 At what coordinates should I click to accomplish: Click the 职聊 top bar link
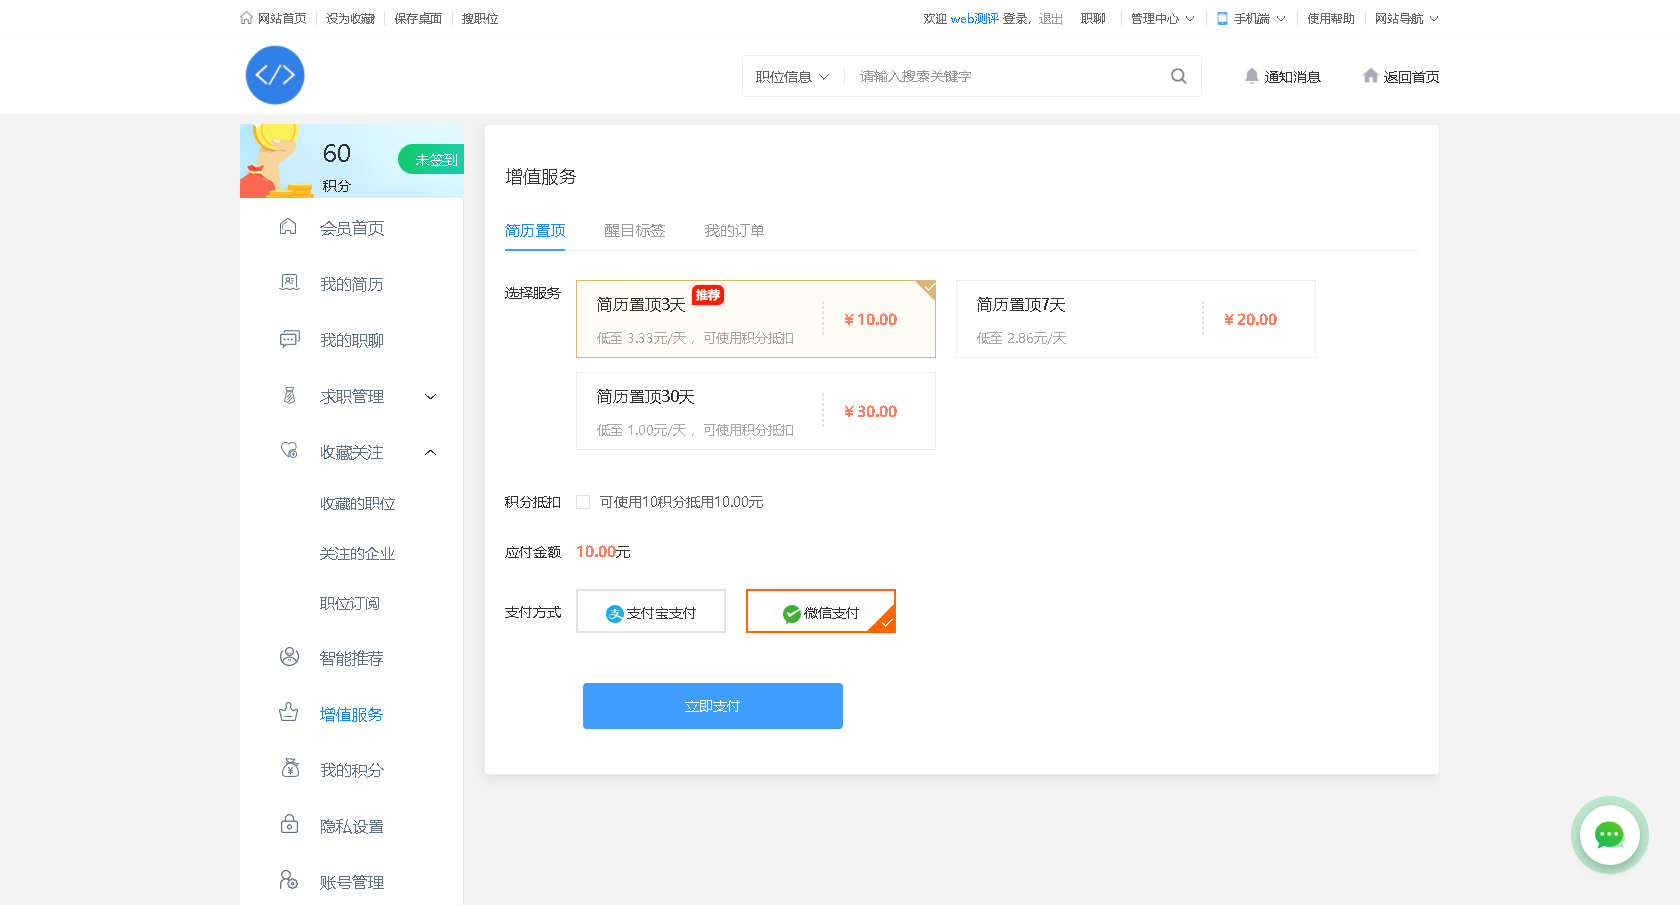click(x=1093, y=18)
